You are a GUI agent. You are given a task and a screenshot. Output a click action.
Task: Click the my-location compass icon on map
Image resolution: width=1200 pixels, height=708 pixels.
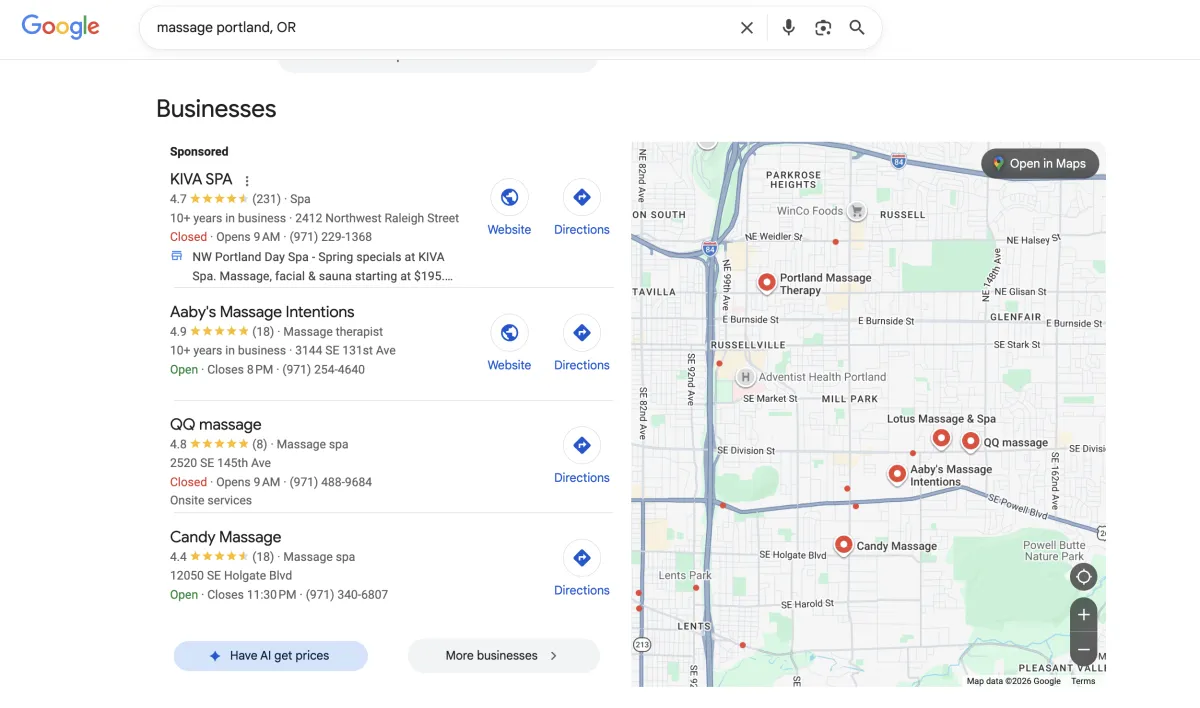coord(1083,576)
